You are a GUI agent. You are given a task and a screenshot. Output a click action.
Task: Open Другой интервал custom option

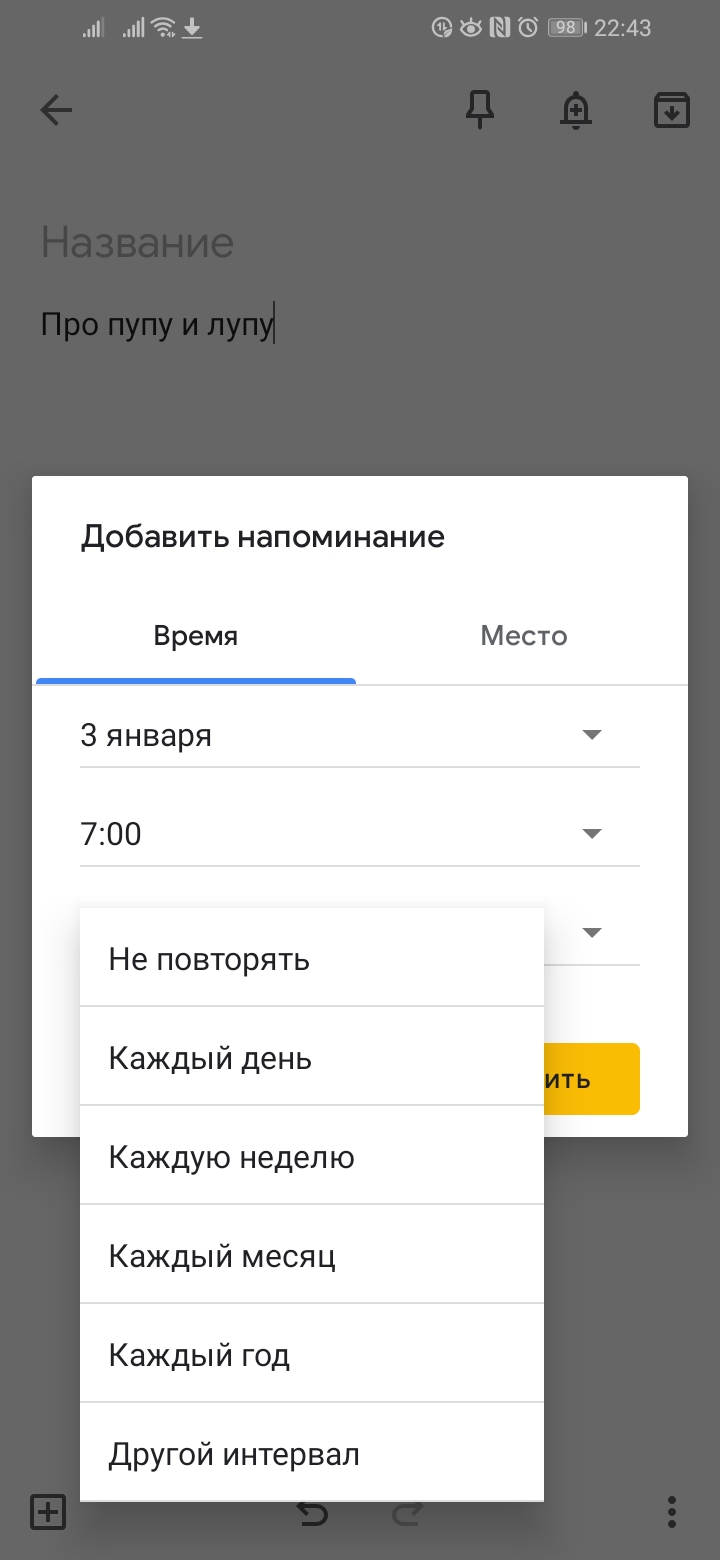pyautogui.click(x=312, y=1452)
